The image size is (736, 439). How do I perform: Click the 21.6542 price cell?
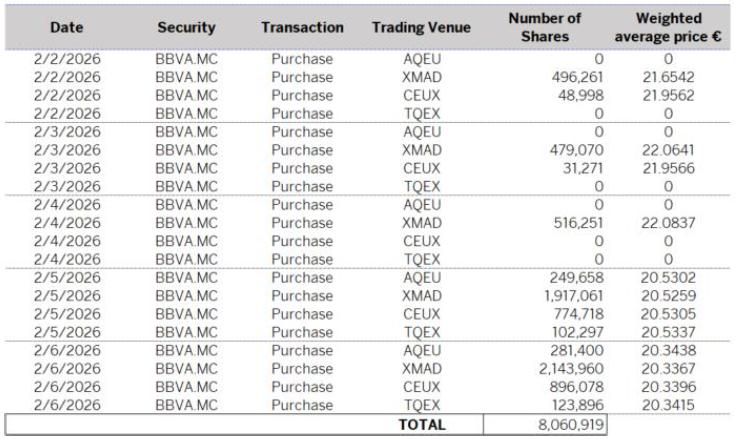667,76
